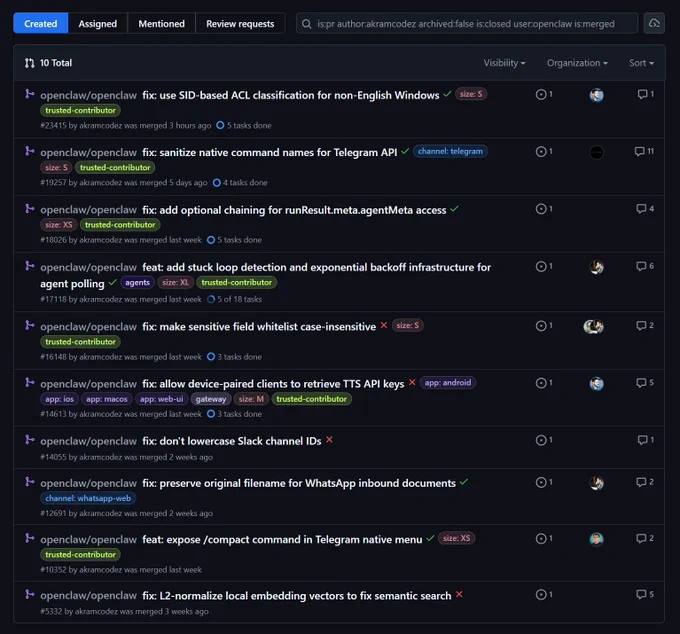Click assignee avatar on SID-based ACL row
The height and width of the screenshot is (634, 680).
[596, 95]
